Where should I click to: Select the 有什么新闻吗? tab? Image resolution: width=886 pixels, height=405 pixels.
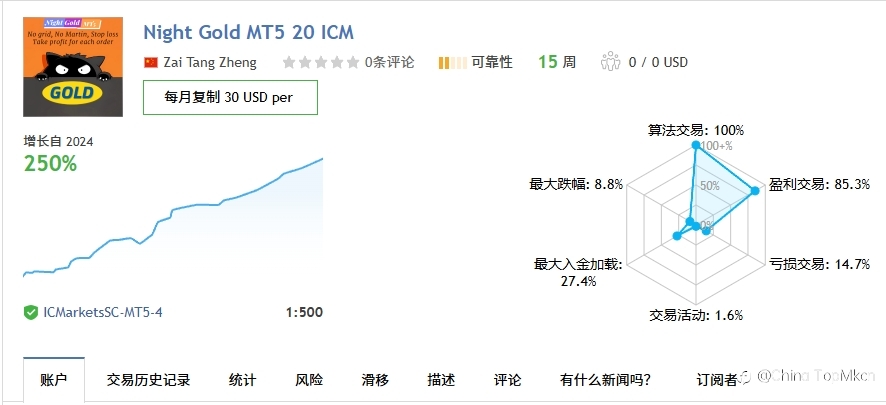pyautogui.click(x=605, y=380)
